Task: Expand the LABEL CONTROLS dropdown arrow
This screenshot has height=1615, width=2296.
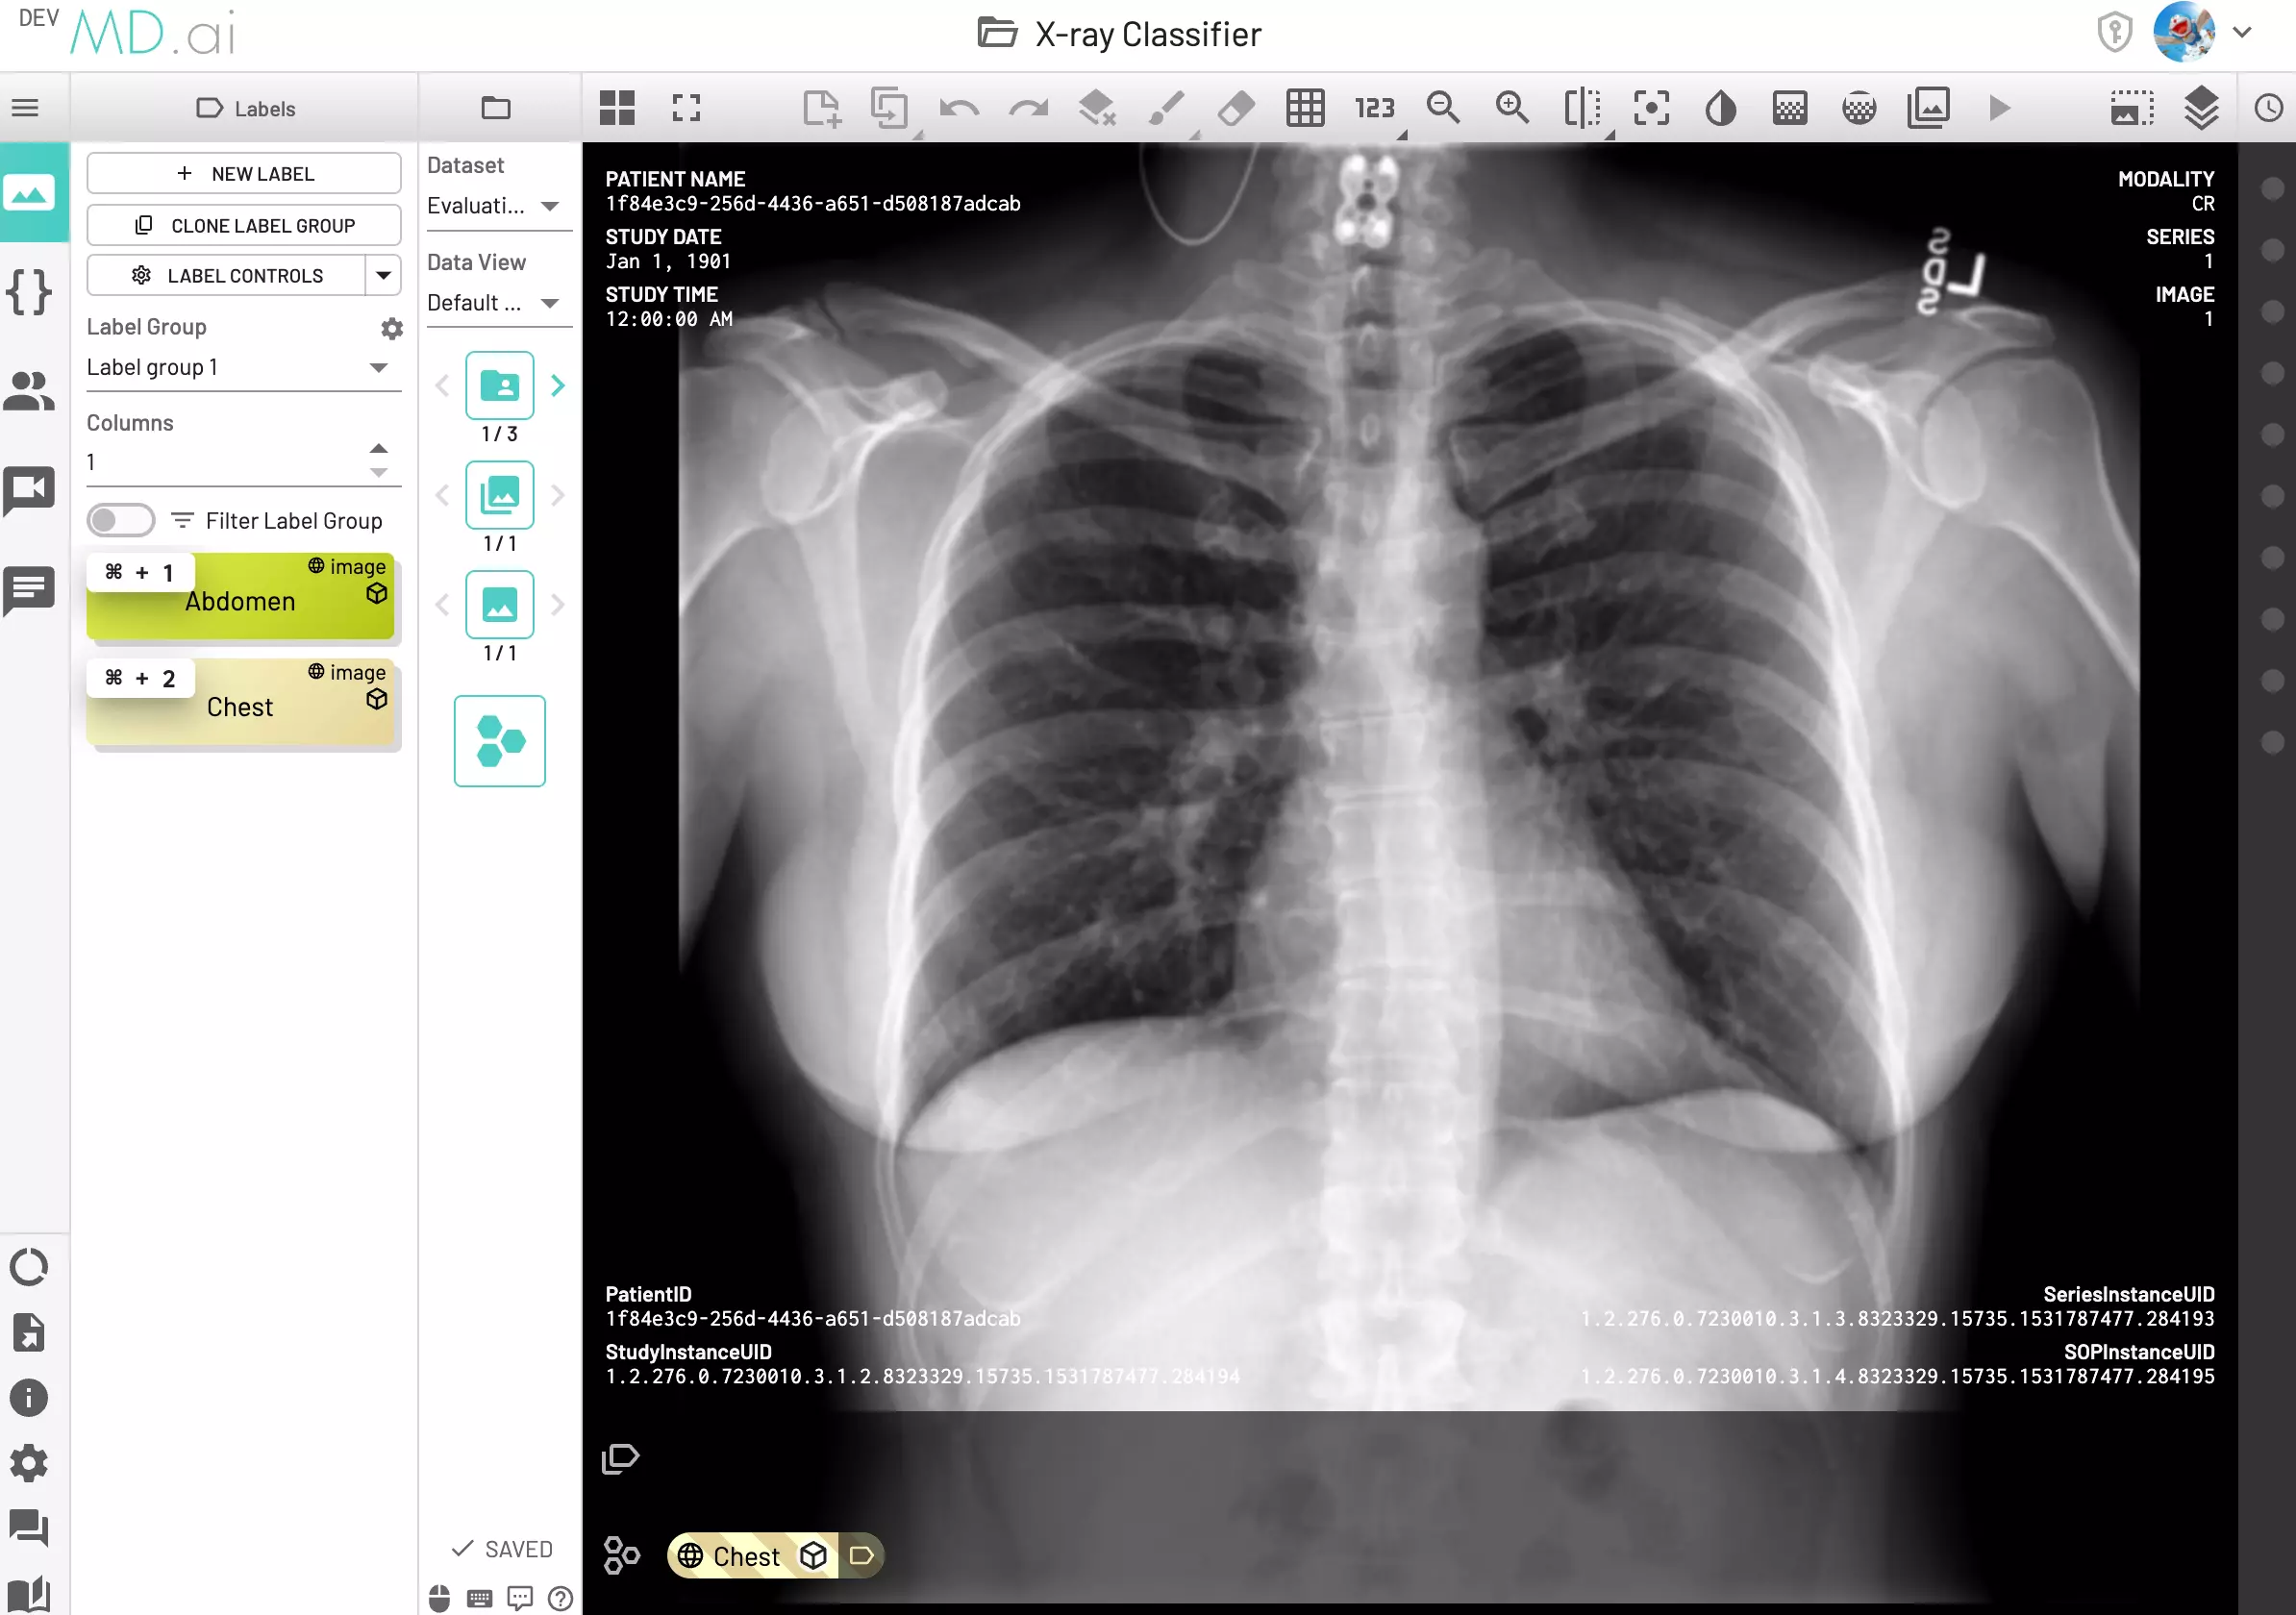Action: (384, 275)
